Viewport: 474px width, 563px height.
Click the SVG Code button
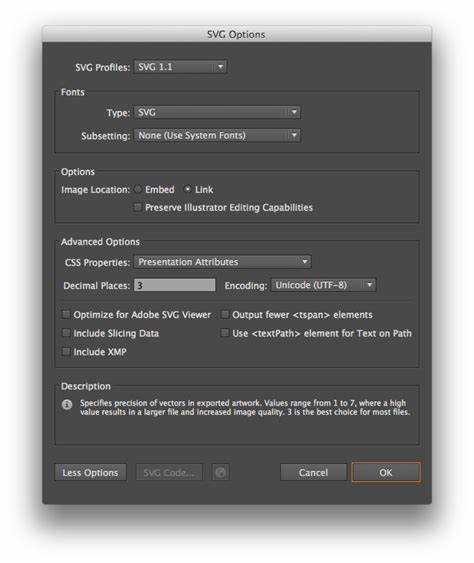[169, 473]
